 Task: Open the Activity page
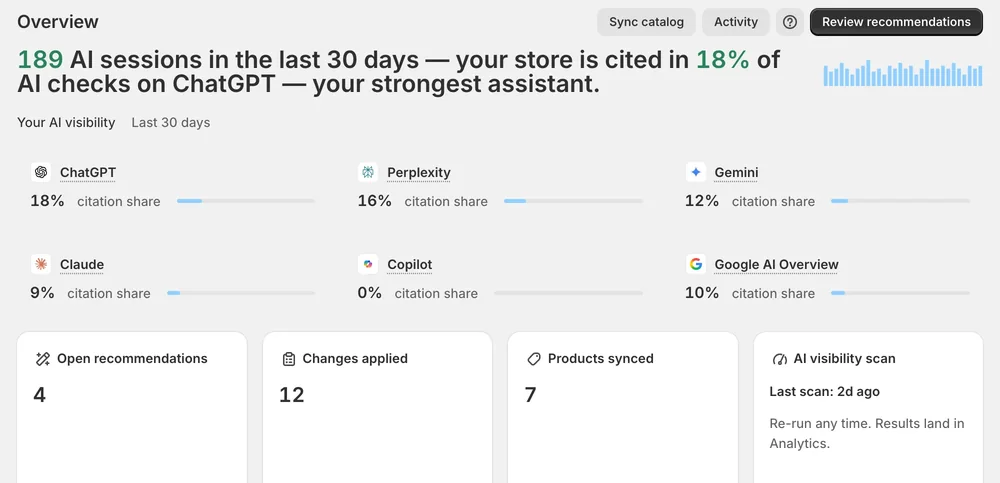[x=735, y=22]
